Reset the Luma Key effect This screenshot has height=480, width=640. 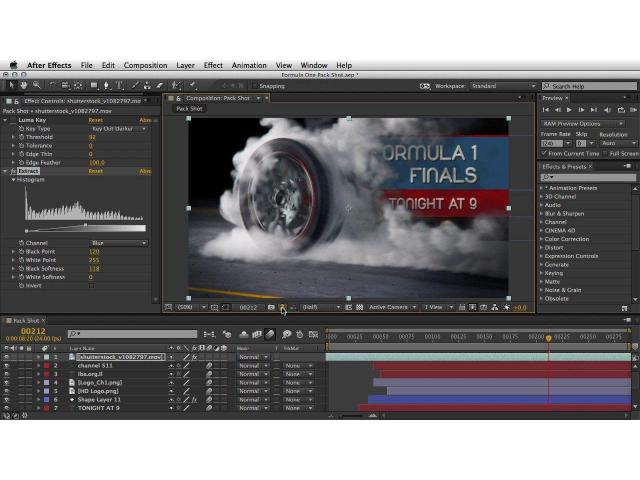(x=96, y=120)
